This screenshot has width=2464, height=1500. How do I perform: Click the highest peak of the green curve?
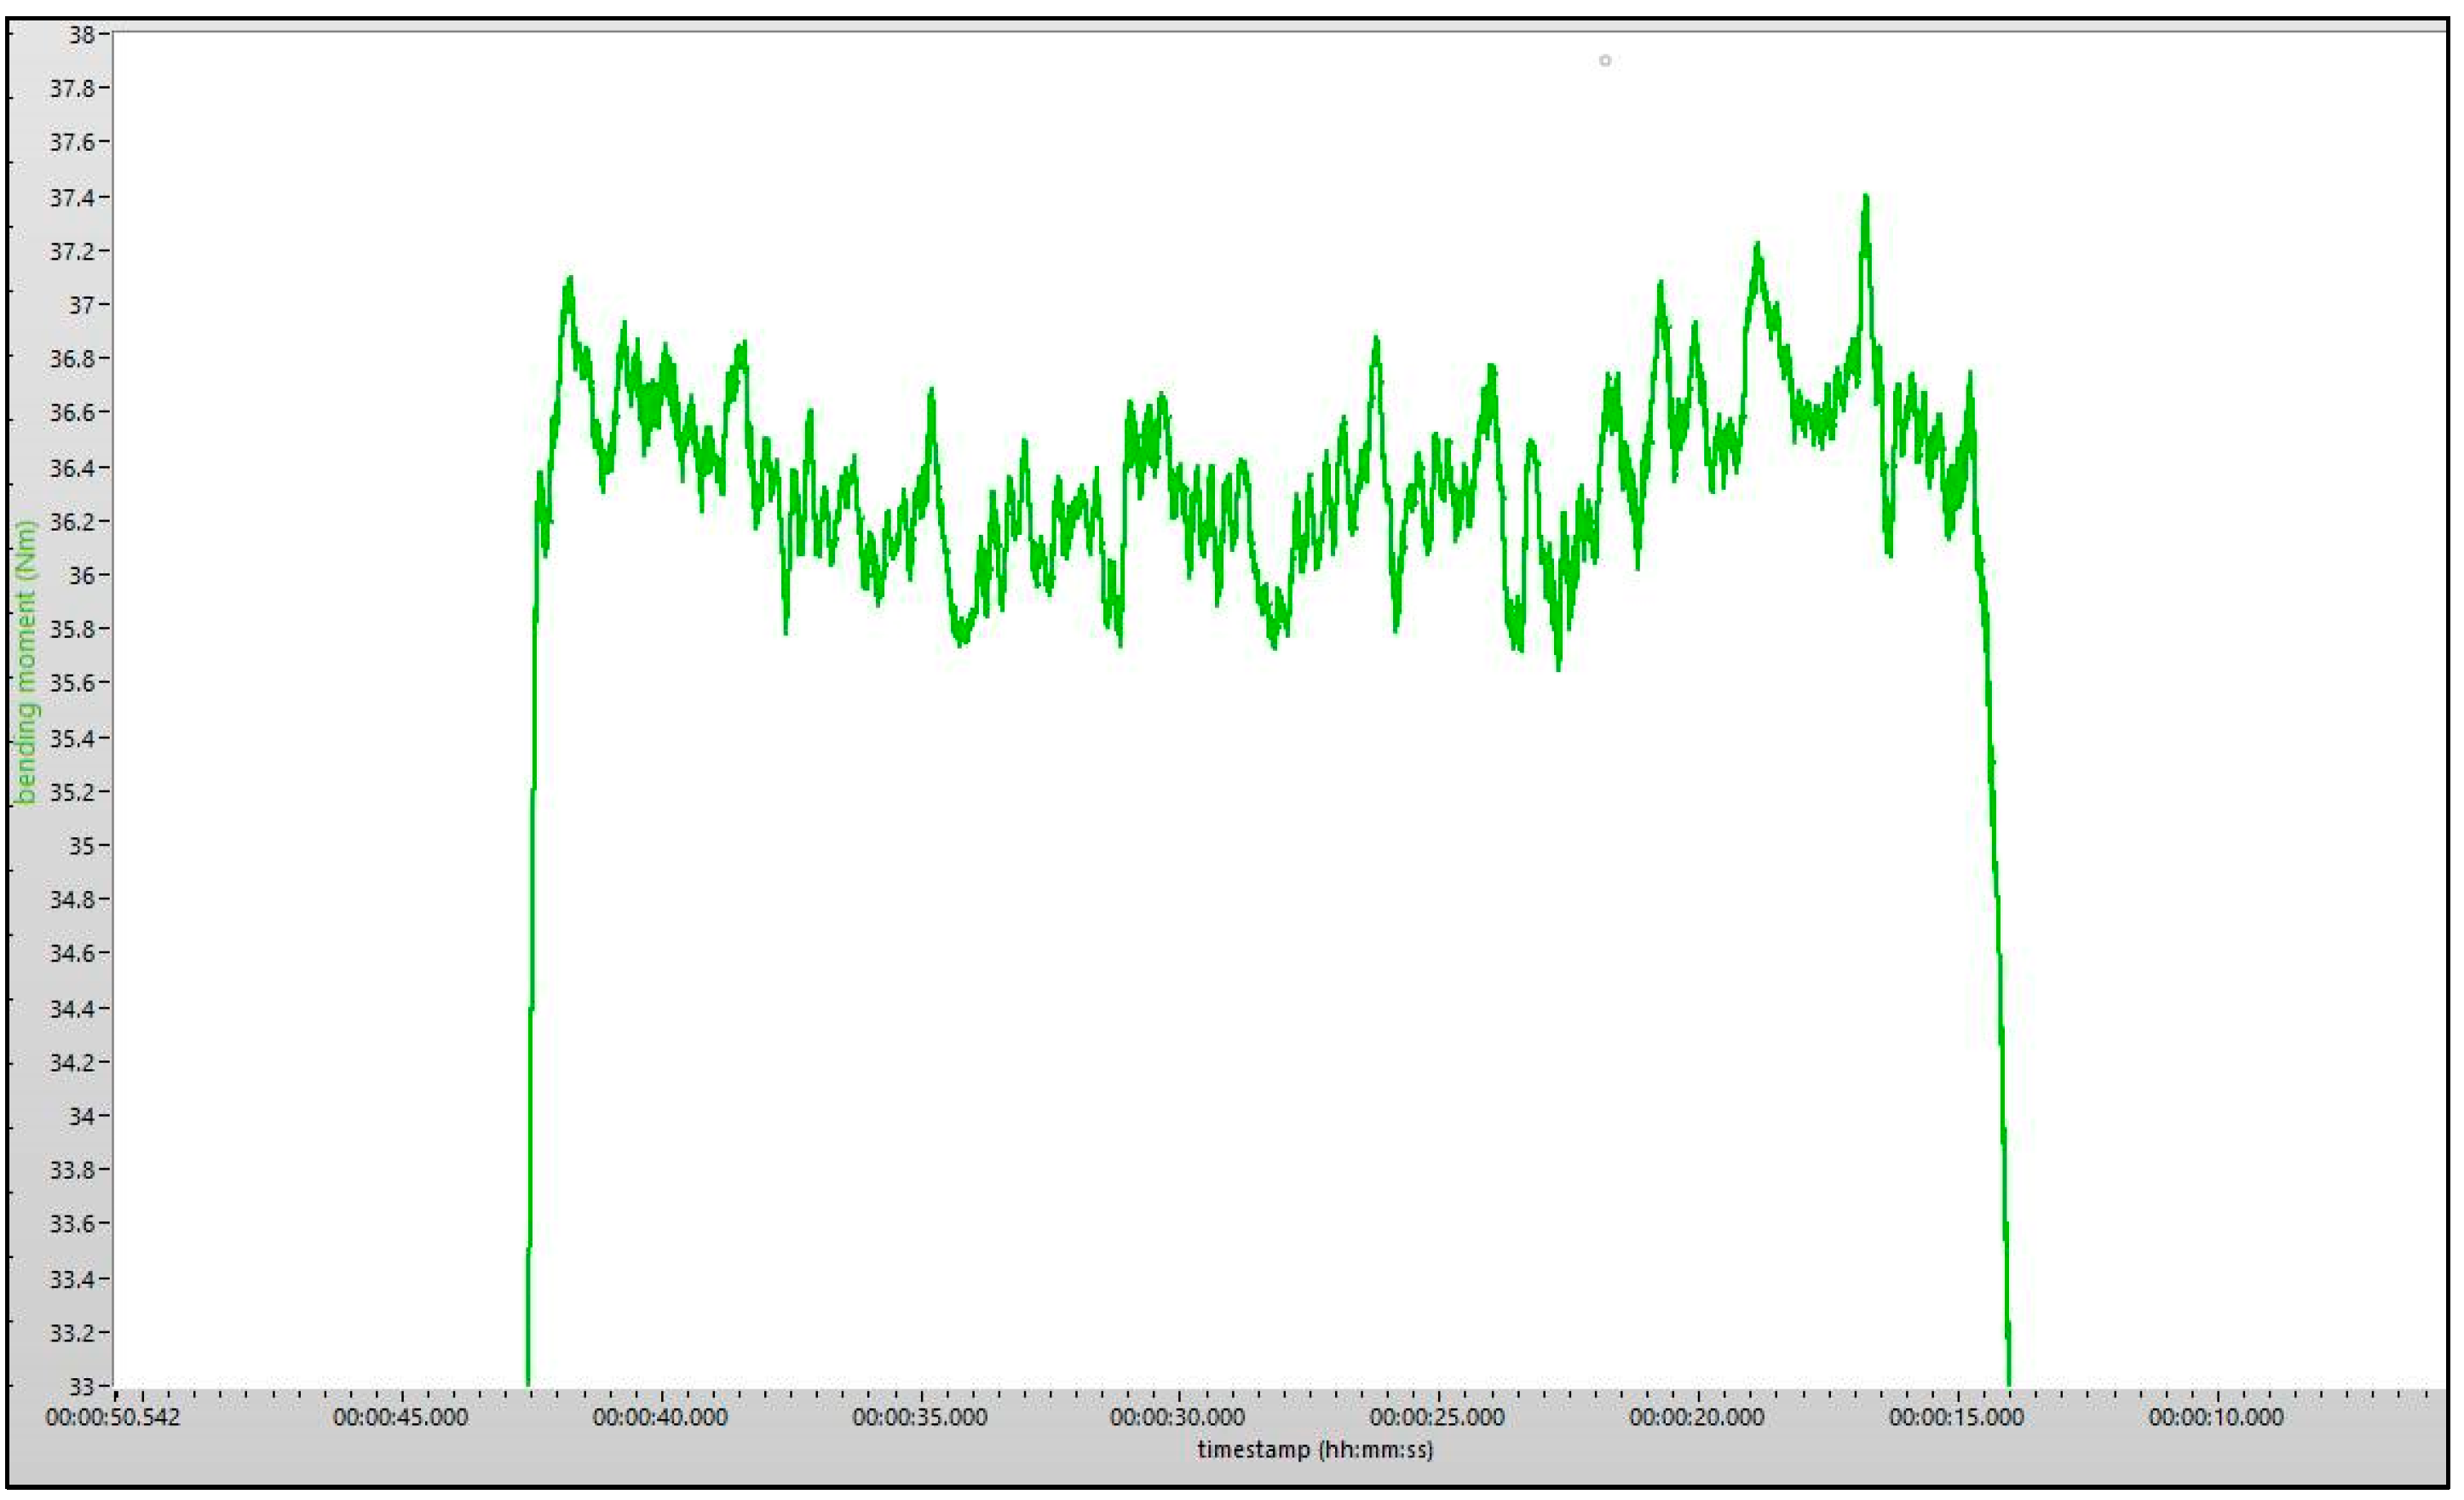1866,198
